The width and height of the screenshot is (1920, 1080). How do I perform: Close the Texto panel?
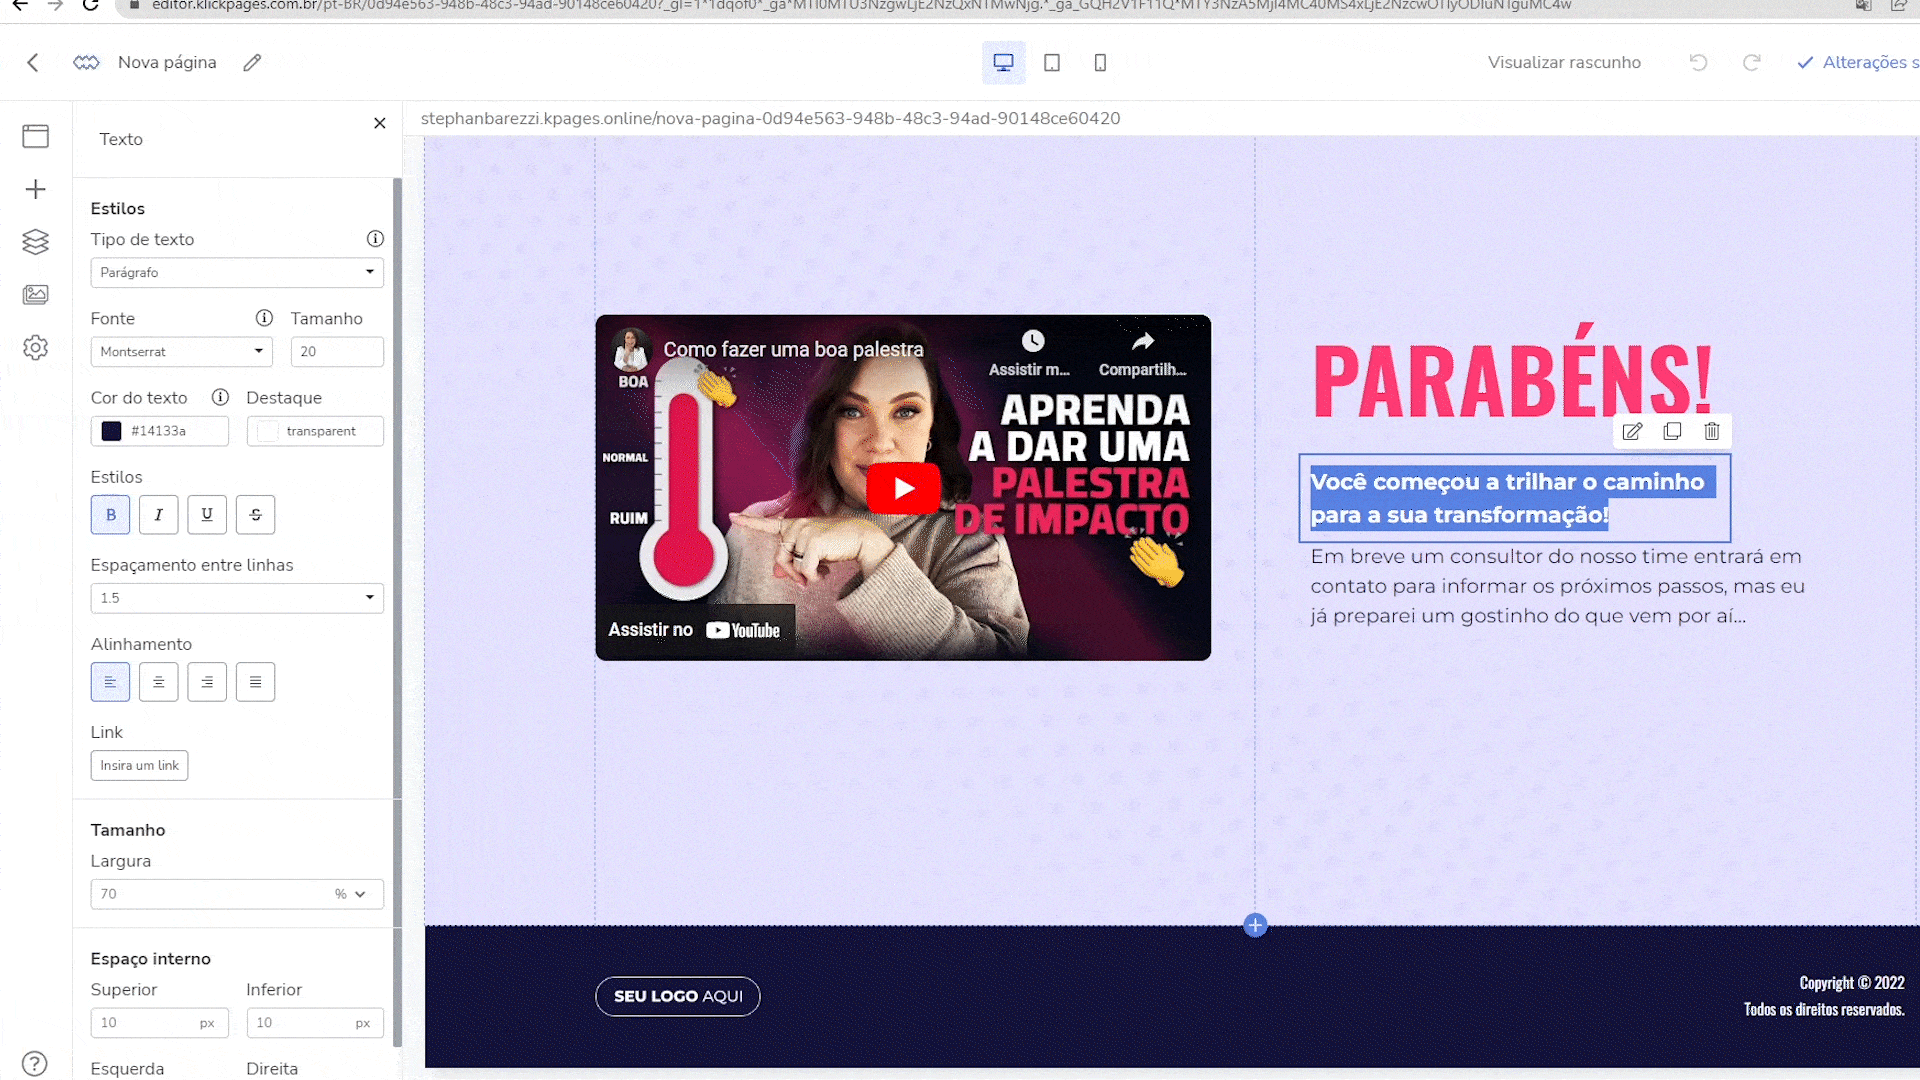coord(380,123)
